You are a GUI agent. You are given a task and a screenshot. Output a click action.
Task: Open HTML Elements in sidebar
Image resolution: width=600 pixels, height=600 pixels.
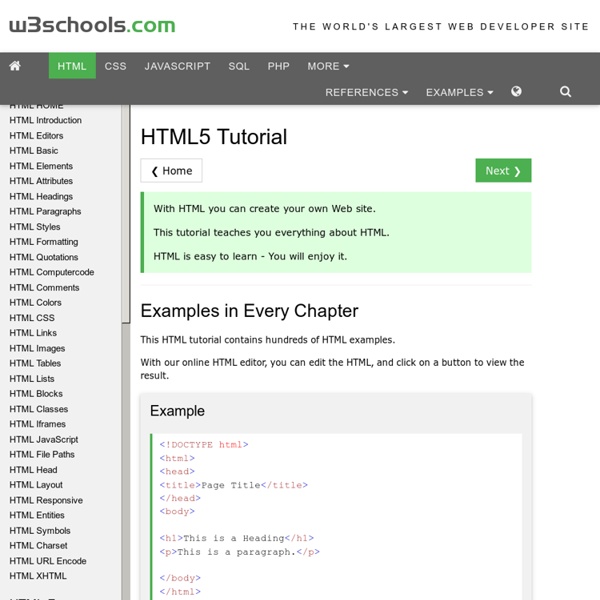tap(41, 166)
